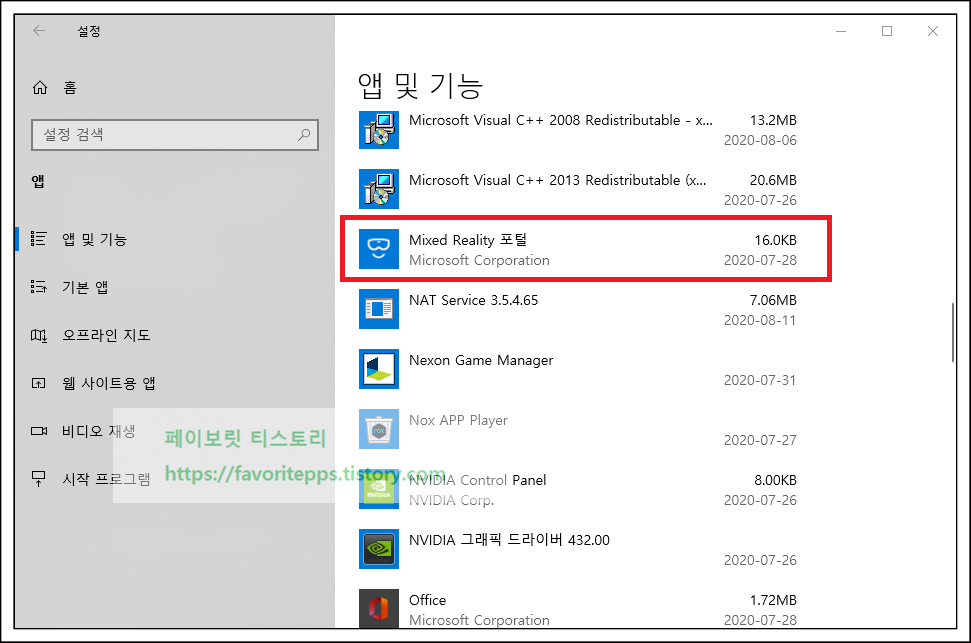
Task: Select the Office app entry
Action: coord(427,600)
